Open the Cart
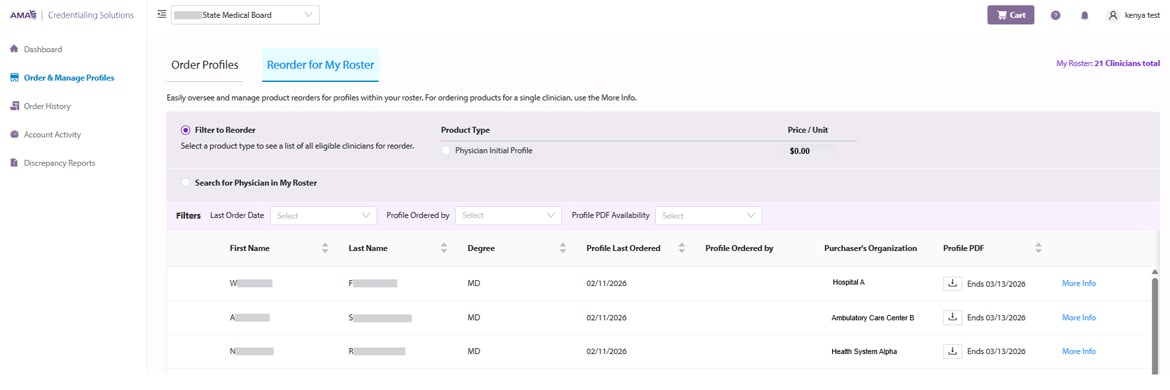Image resolution: width=1170 pixels, height=390 pixels. (x=1010, y=15)
